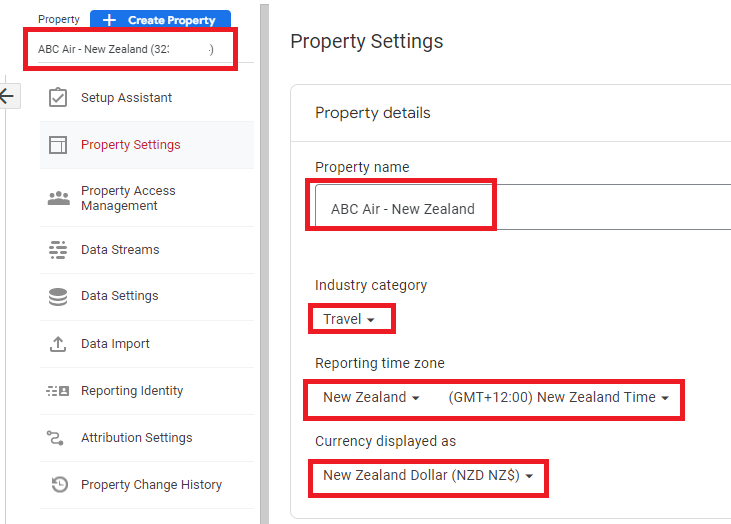
Task: Click the Data Settings database icon
Action: 58,296
